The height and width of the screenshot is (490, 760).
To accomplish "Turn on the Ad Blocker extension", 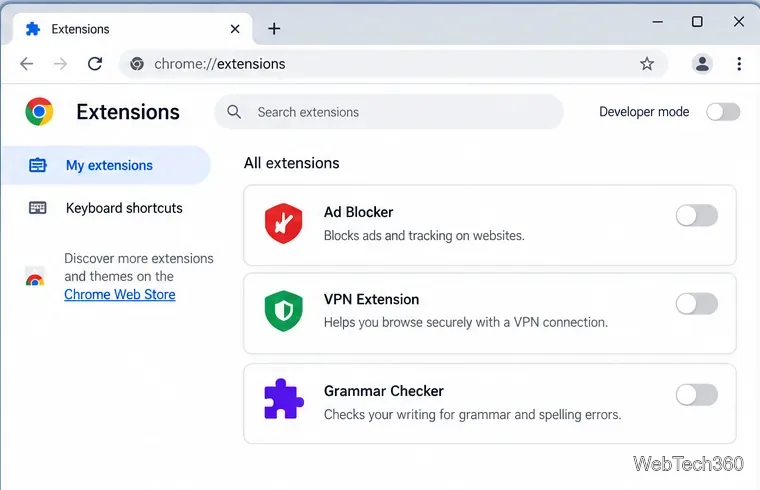I will [697, 216].
